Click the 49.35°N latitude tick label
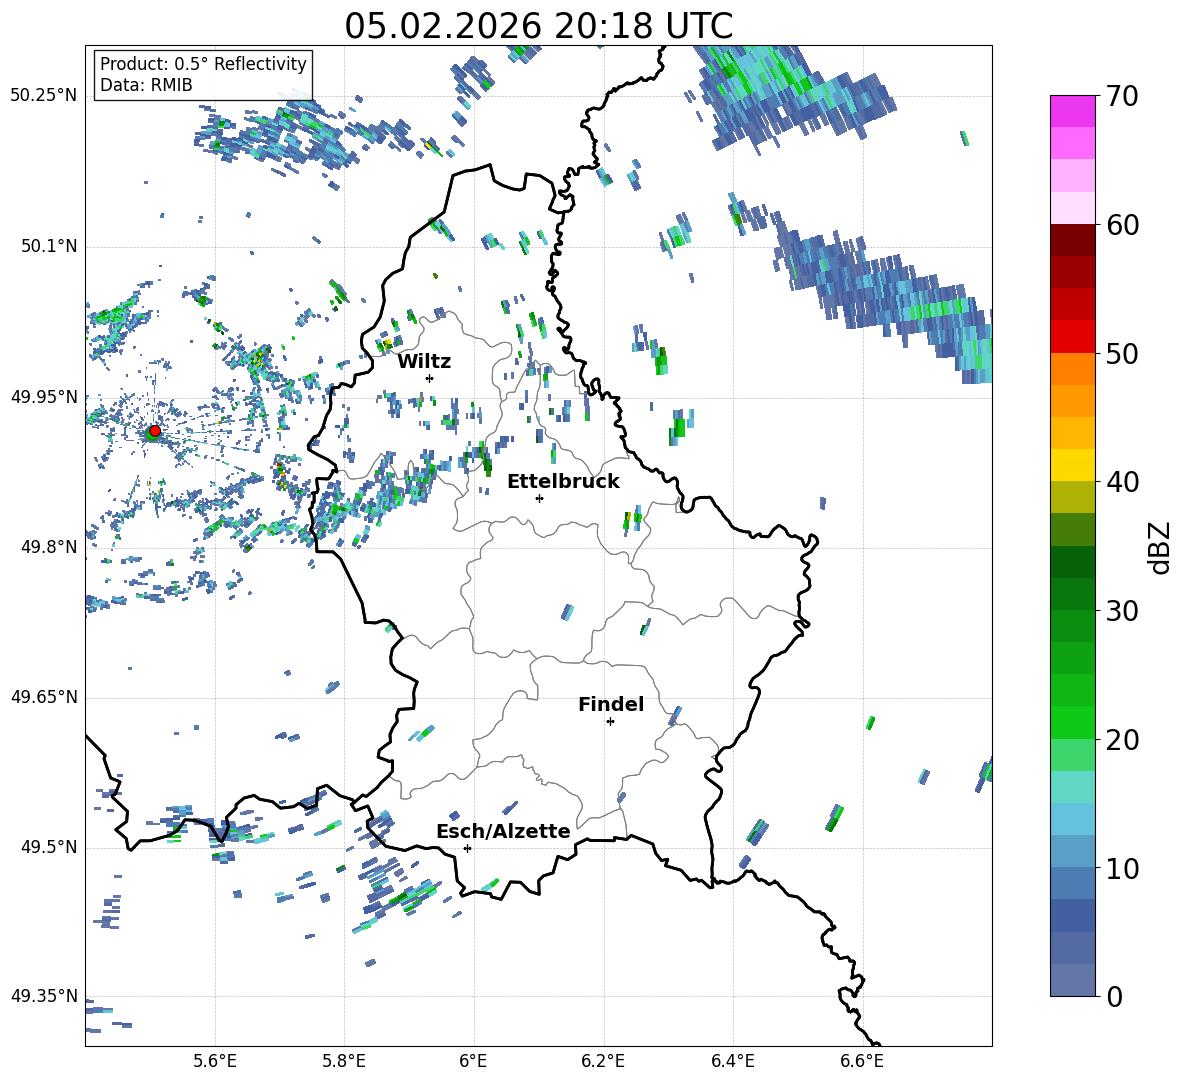The height and width of the screenshot is (1081, 1184). (x=44, y=996)
